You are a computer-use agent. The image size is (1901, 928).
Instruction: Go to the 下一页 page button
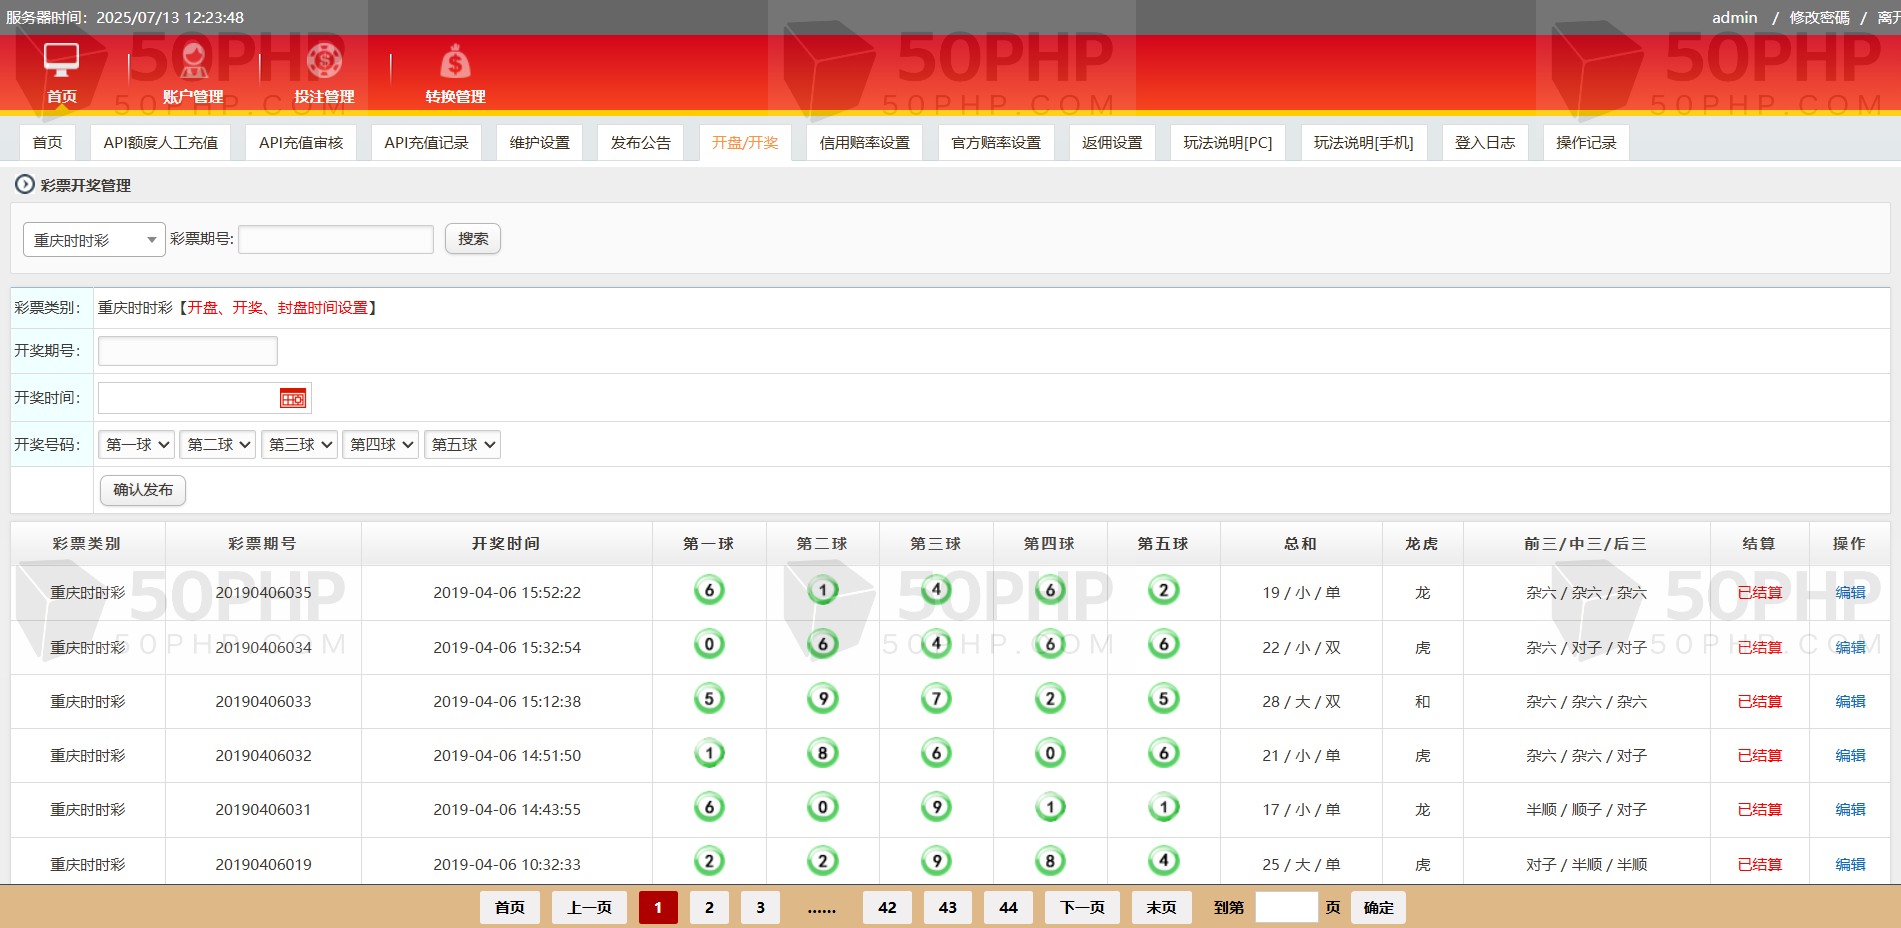[1082, 907]
